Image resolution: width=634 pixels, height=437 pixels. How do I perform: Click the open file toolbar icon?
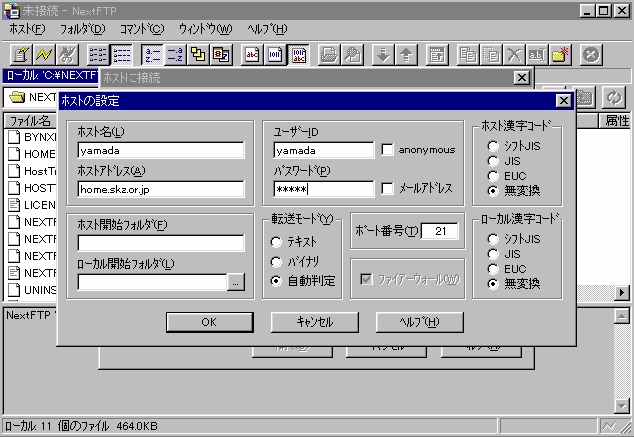click(x=329, y=54)
